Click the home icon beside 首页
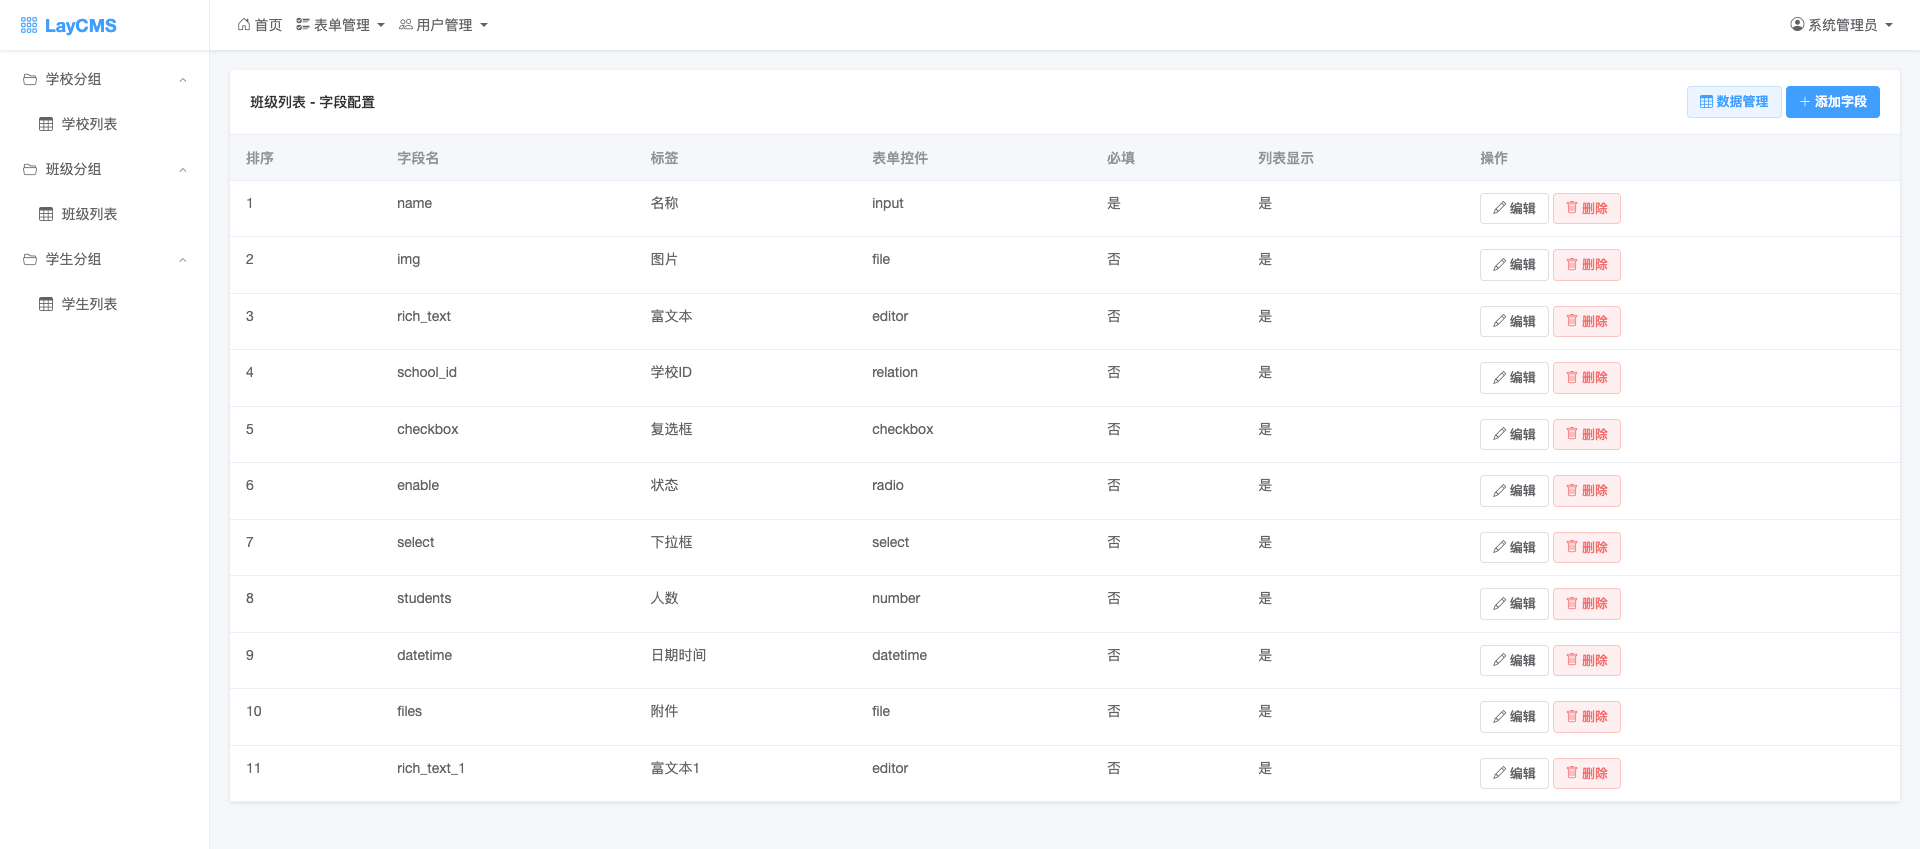 (x=244, y=25)
